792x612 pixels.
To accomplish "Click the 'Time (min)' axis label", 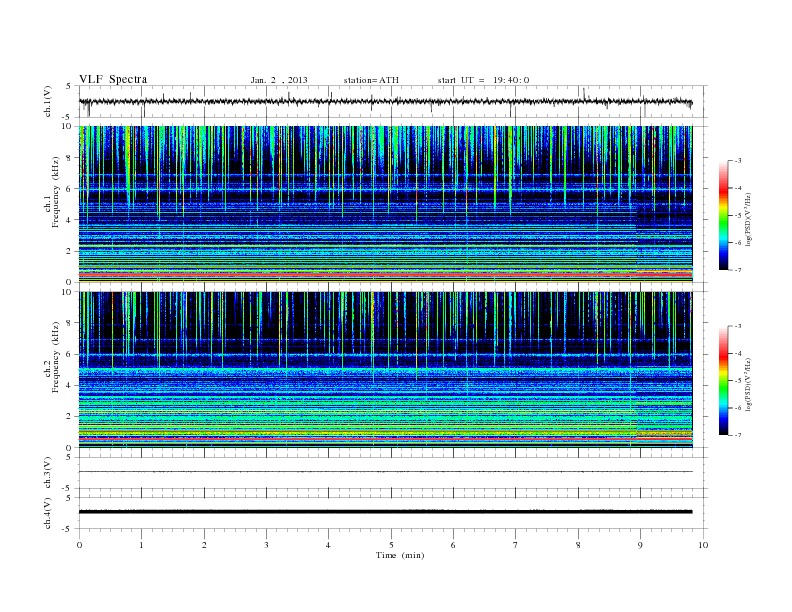I will click(x=400, y=555).
